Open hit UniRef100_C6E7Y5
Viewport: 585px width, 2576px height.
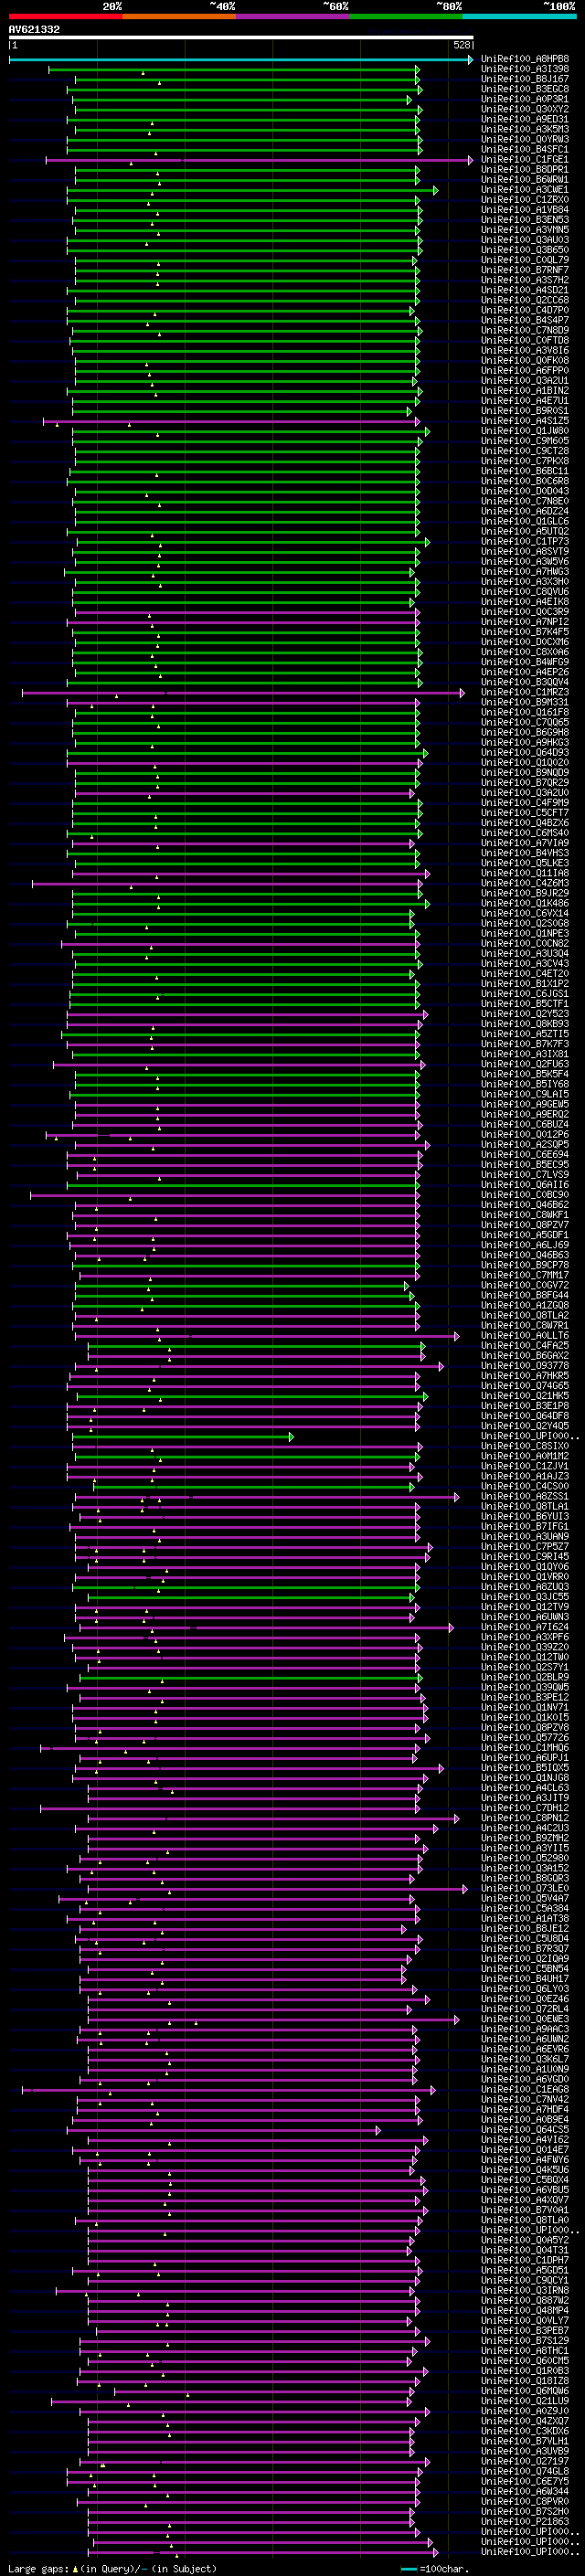(525, 2481)
